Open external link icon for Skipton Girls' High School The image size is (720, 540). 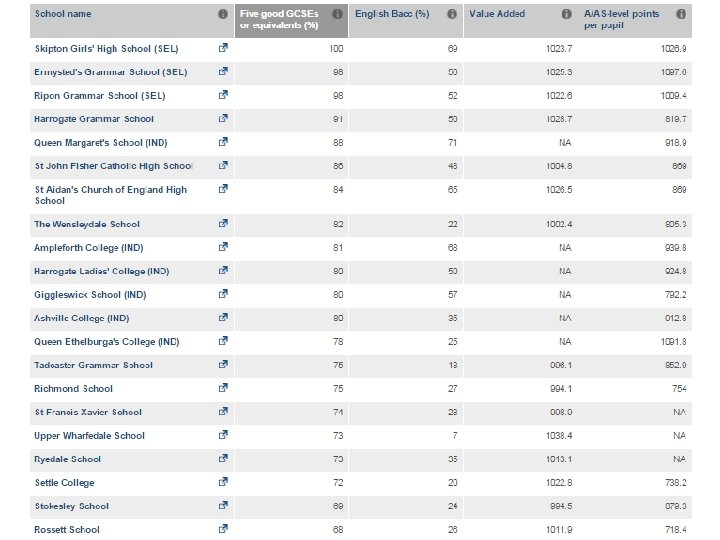222,48
